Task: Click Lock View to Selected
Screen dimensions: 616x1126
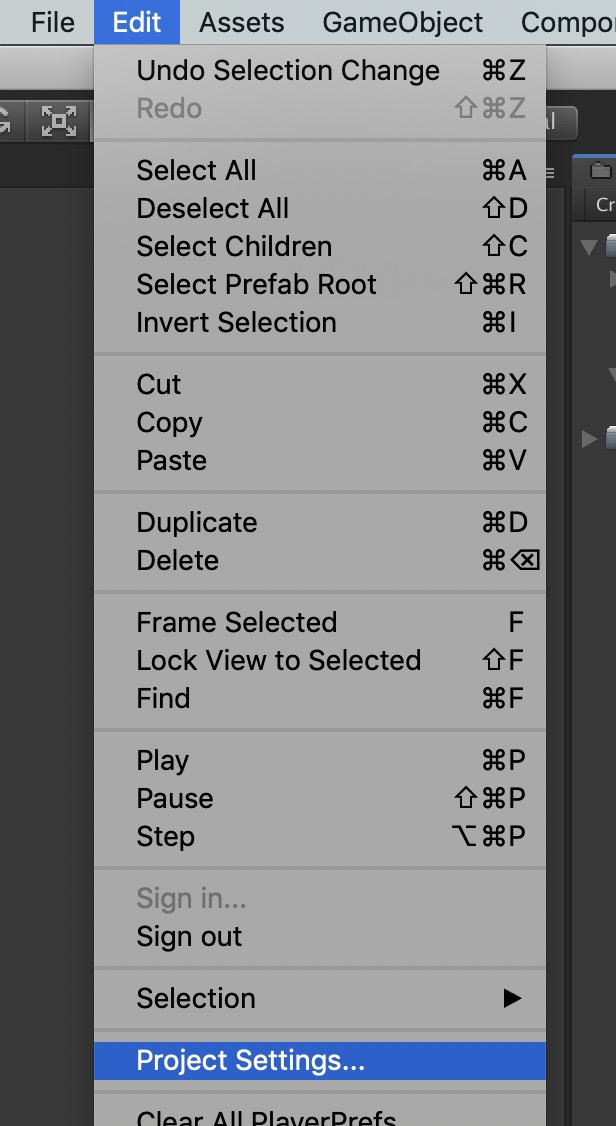Action: 278,661
